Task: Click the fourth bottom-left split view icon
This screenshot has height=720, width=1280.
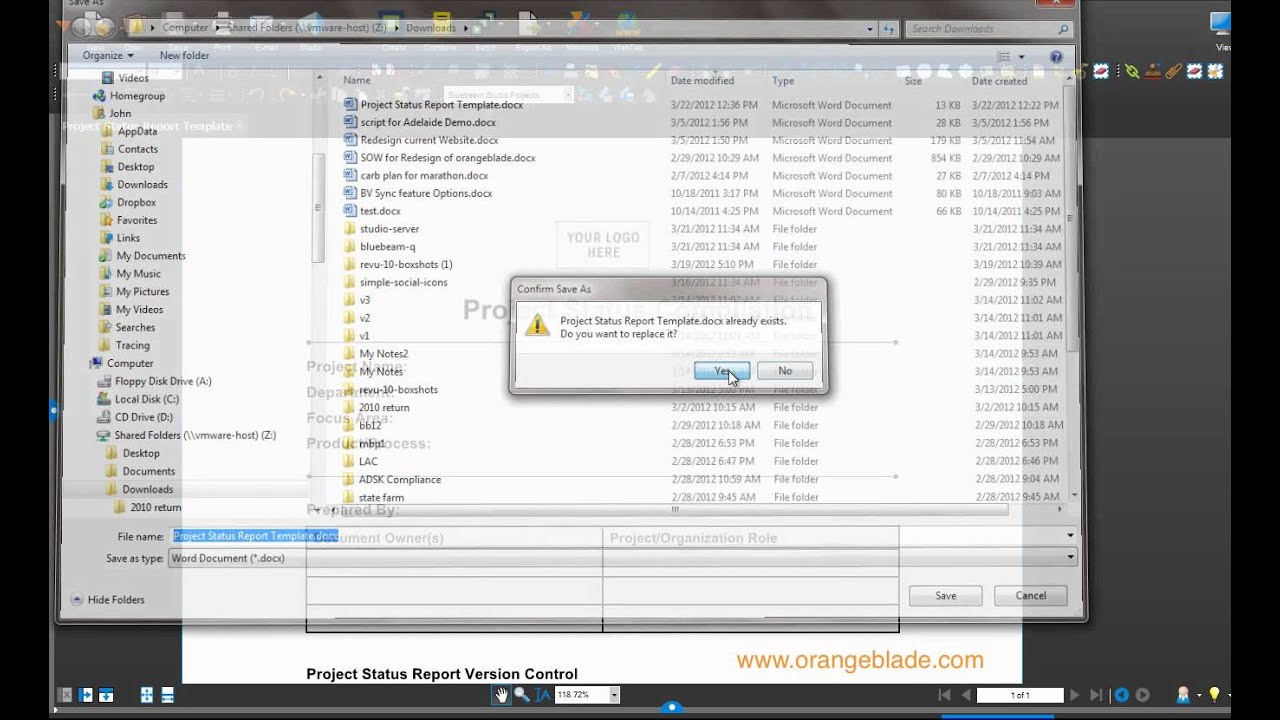Action: 147,694
